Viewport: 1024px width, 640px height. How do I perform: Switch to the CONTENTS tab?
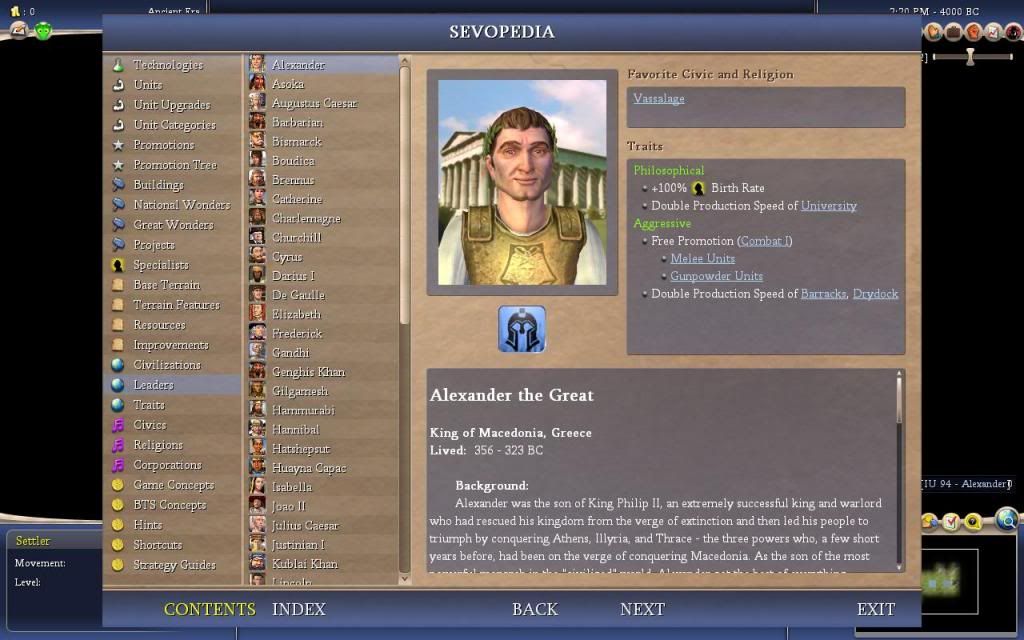210,609
